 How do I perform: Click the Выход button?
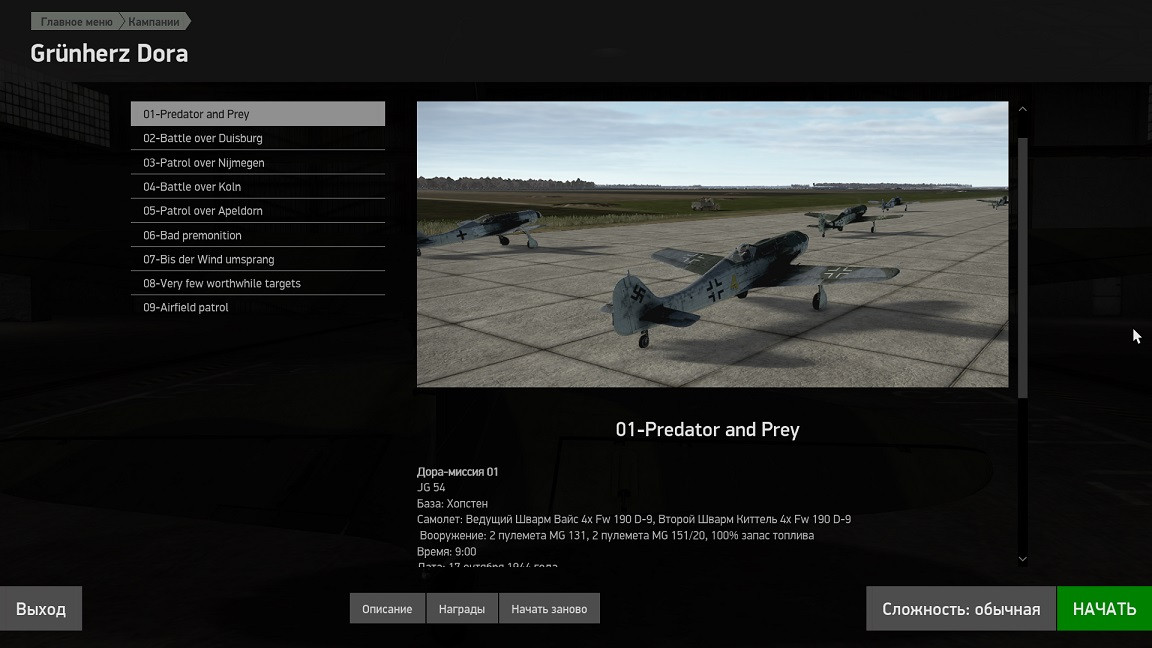[41, 609]
